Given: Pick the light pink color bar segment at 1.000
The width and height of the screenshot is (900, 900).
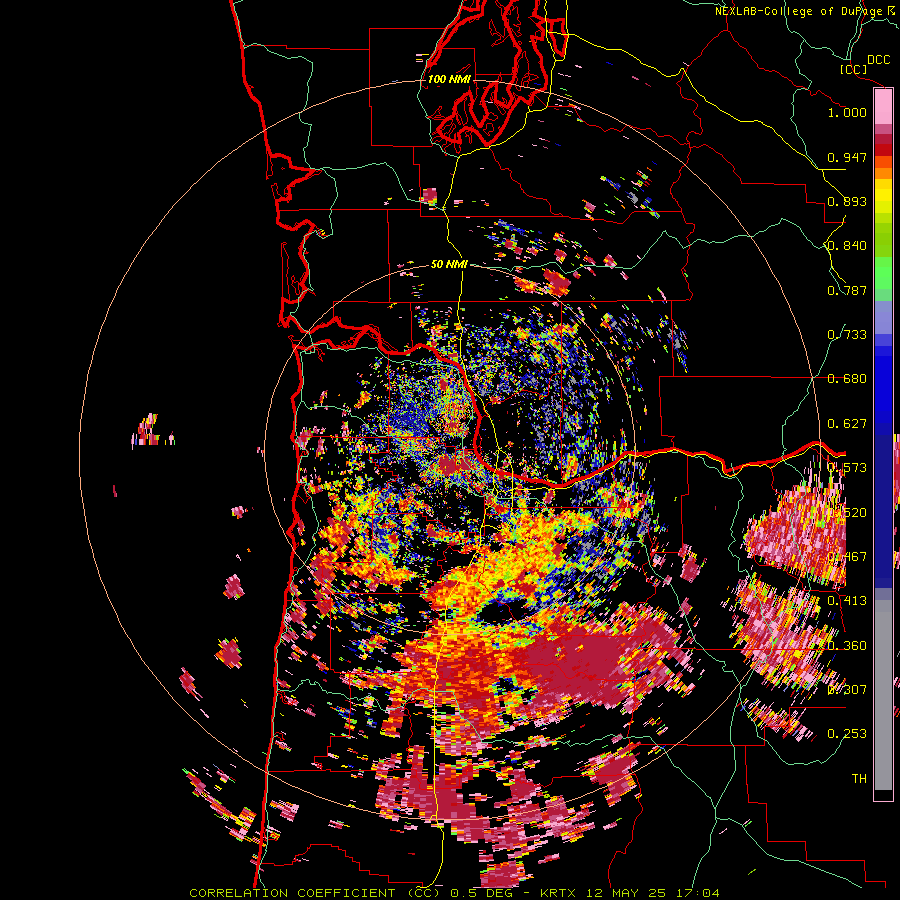Looking at the screenshot, I should (x=883, y=107).
